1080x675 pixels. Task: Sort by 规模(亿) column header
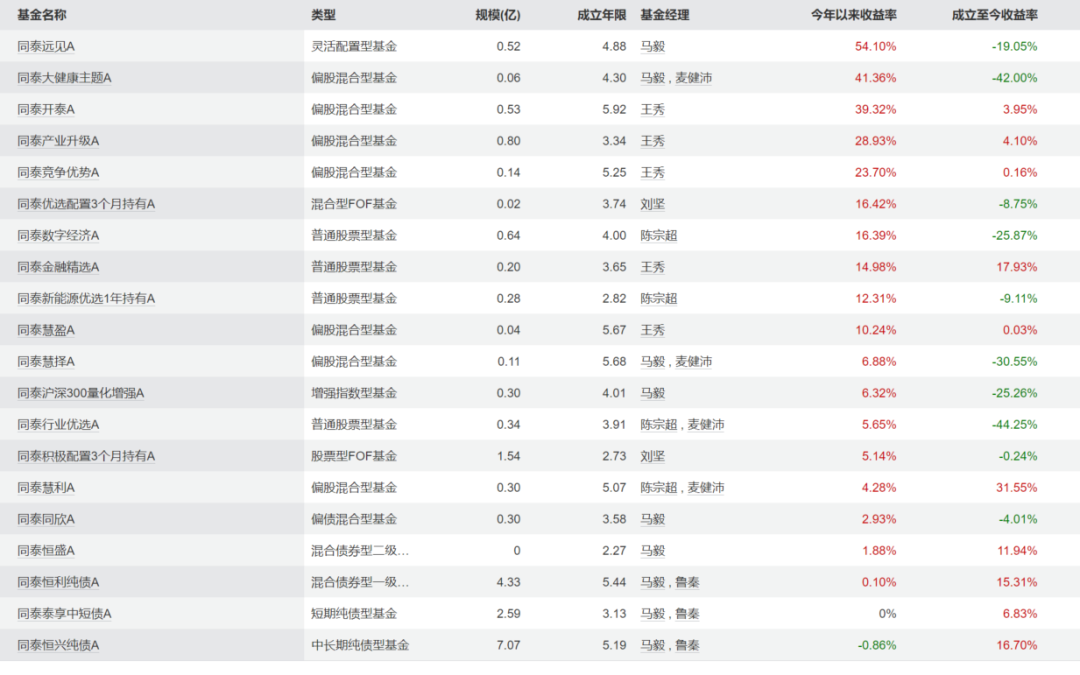click(x=498, y=15)
